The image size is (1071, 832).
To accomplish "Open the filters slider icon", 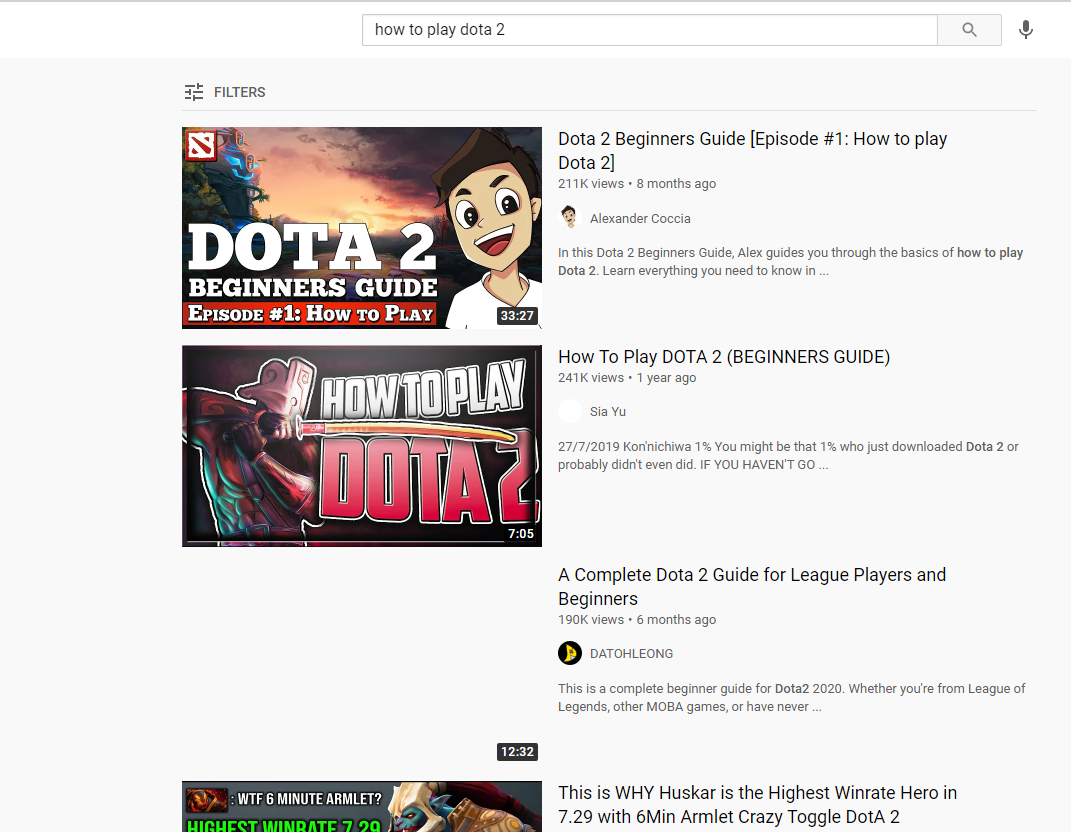I will 194,92.
